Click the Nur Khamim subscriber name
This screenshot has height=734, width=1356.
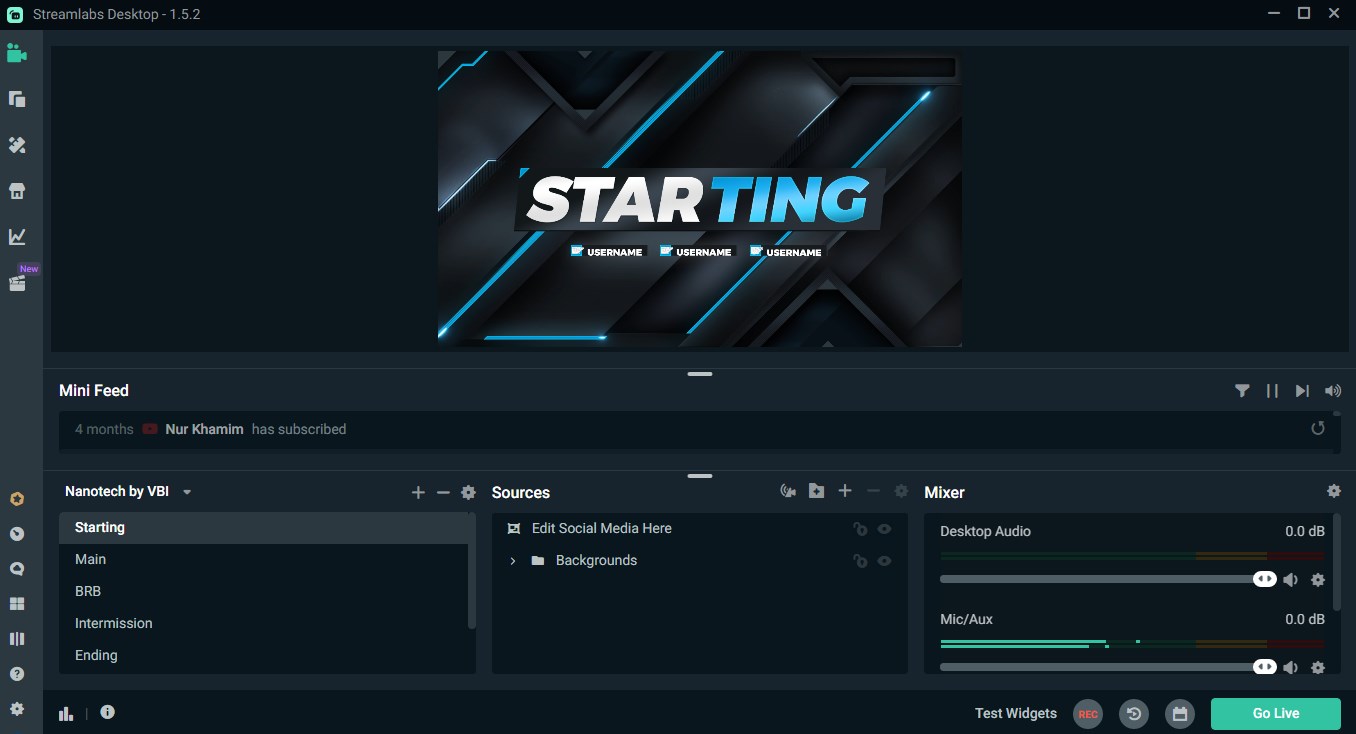pyautogui.click(x=204, y=429)
